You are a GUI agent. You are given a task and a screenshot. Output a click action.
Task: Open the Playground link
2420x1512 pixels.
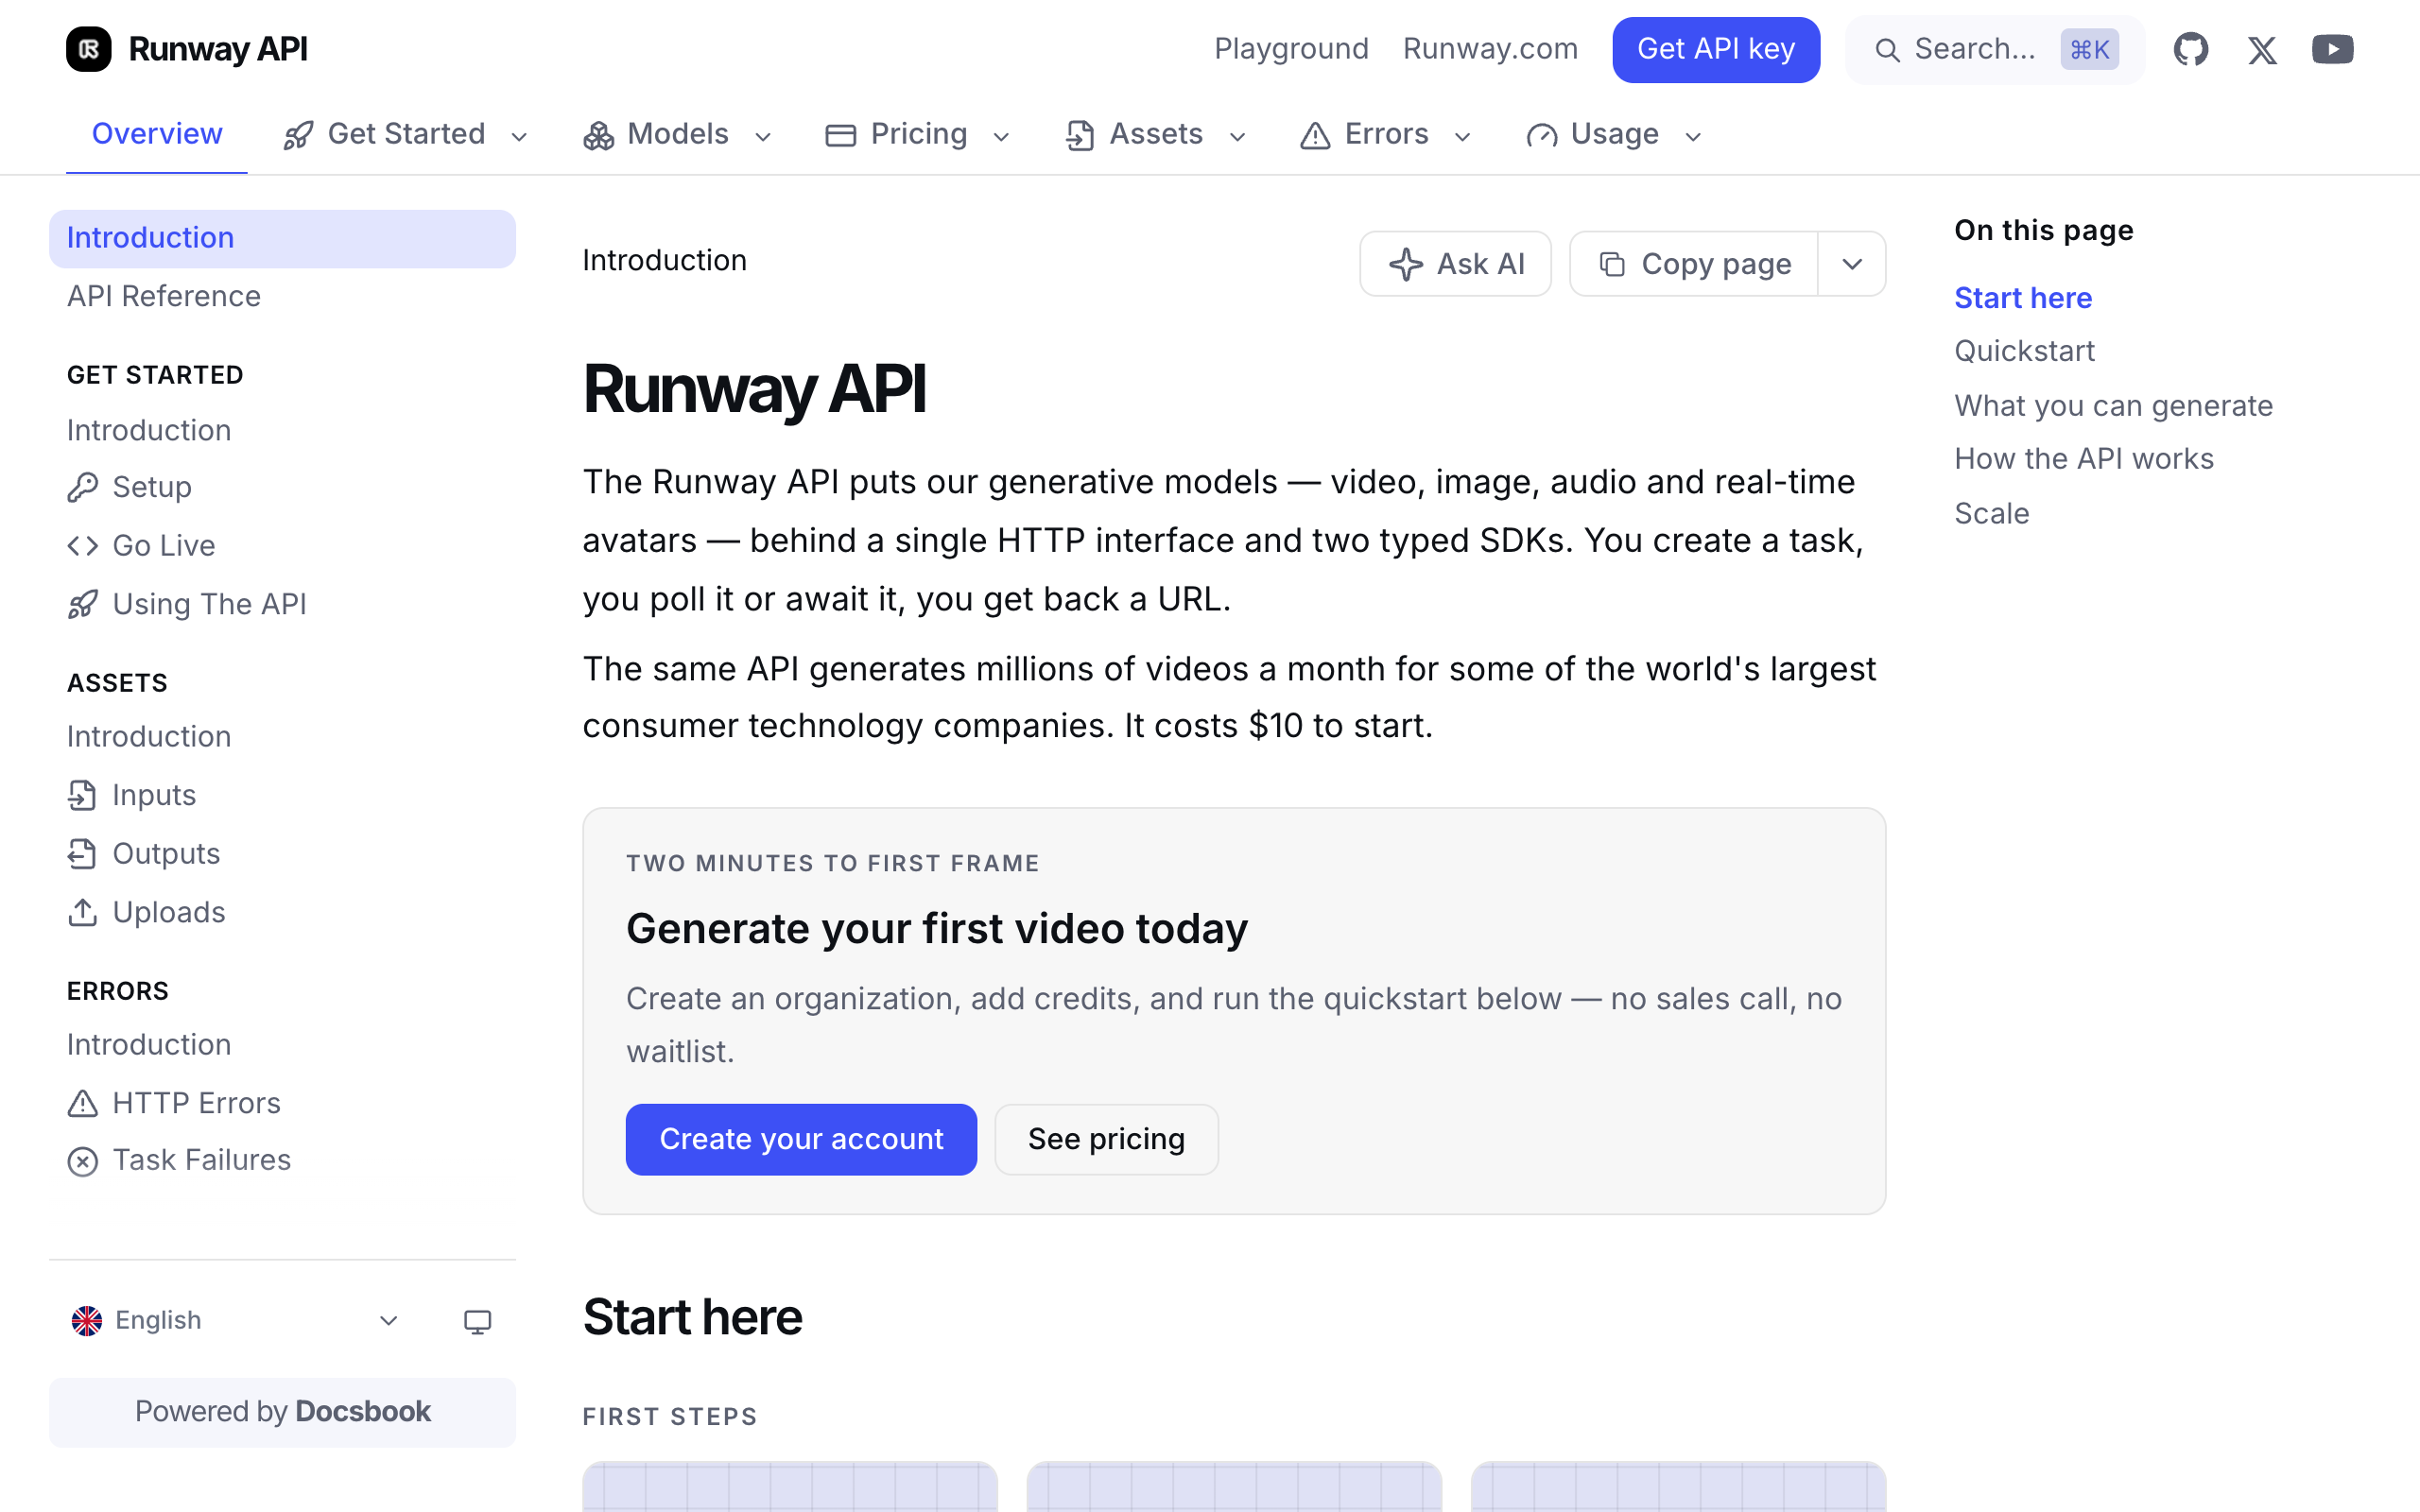[x=1291, y=49]
